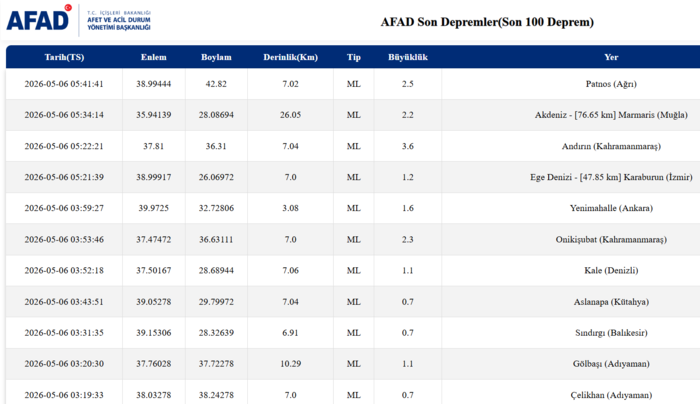Select date 2026-05-06 03:20:30
Screen dimensions: 700x404
64,364
